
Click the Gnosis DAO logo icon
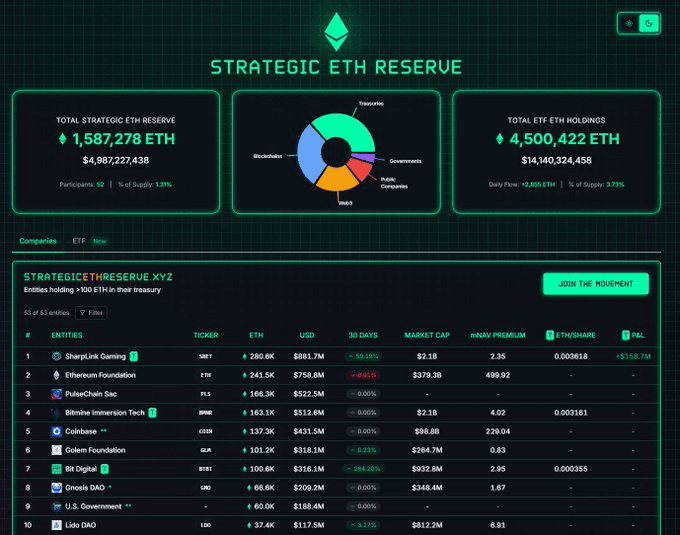(x=56, y=488)
